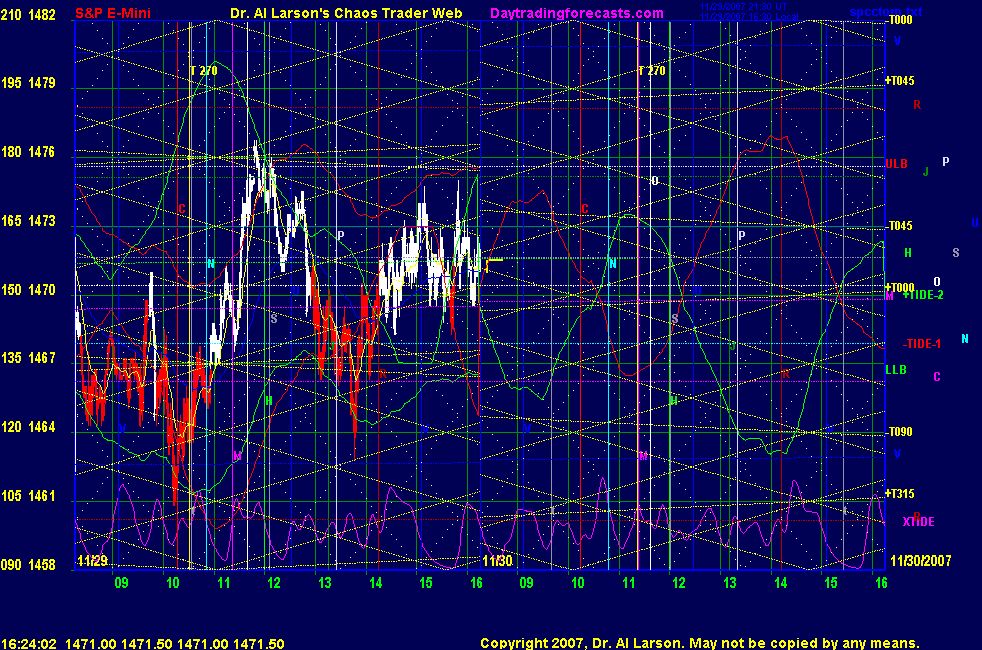The height and width of the screenshot is (650, 982).
Task: Select the 11/30/2007 date label
Action: [921, 560]
